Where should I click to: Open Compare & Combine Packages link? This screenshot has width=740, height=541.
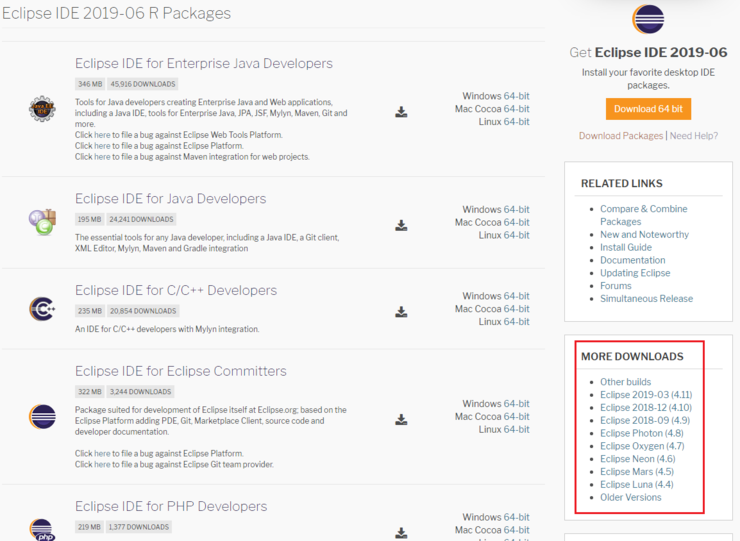(x=643, y=215)
